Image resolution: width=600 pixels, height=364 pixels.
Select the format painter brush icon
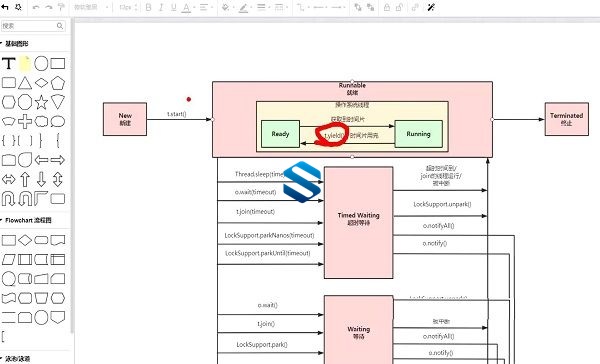pyautogui.click(x=61, y=7)
